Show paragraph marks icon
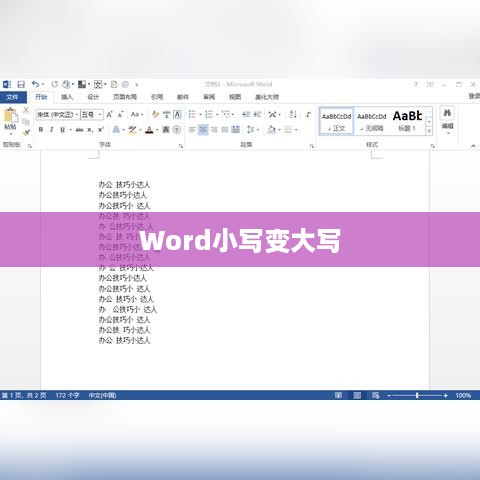Viewport: 480px width, 480px height. (308, 115)
